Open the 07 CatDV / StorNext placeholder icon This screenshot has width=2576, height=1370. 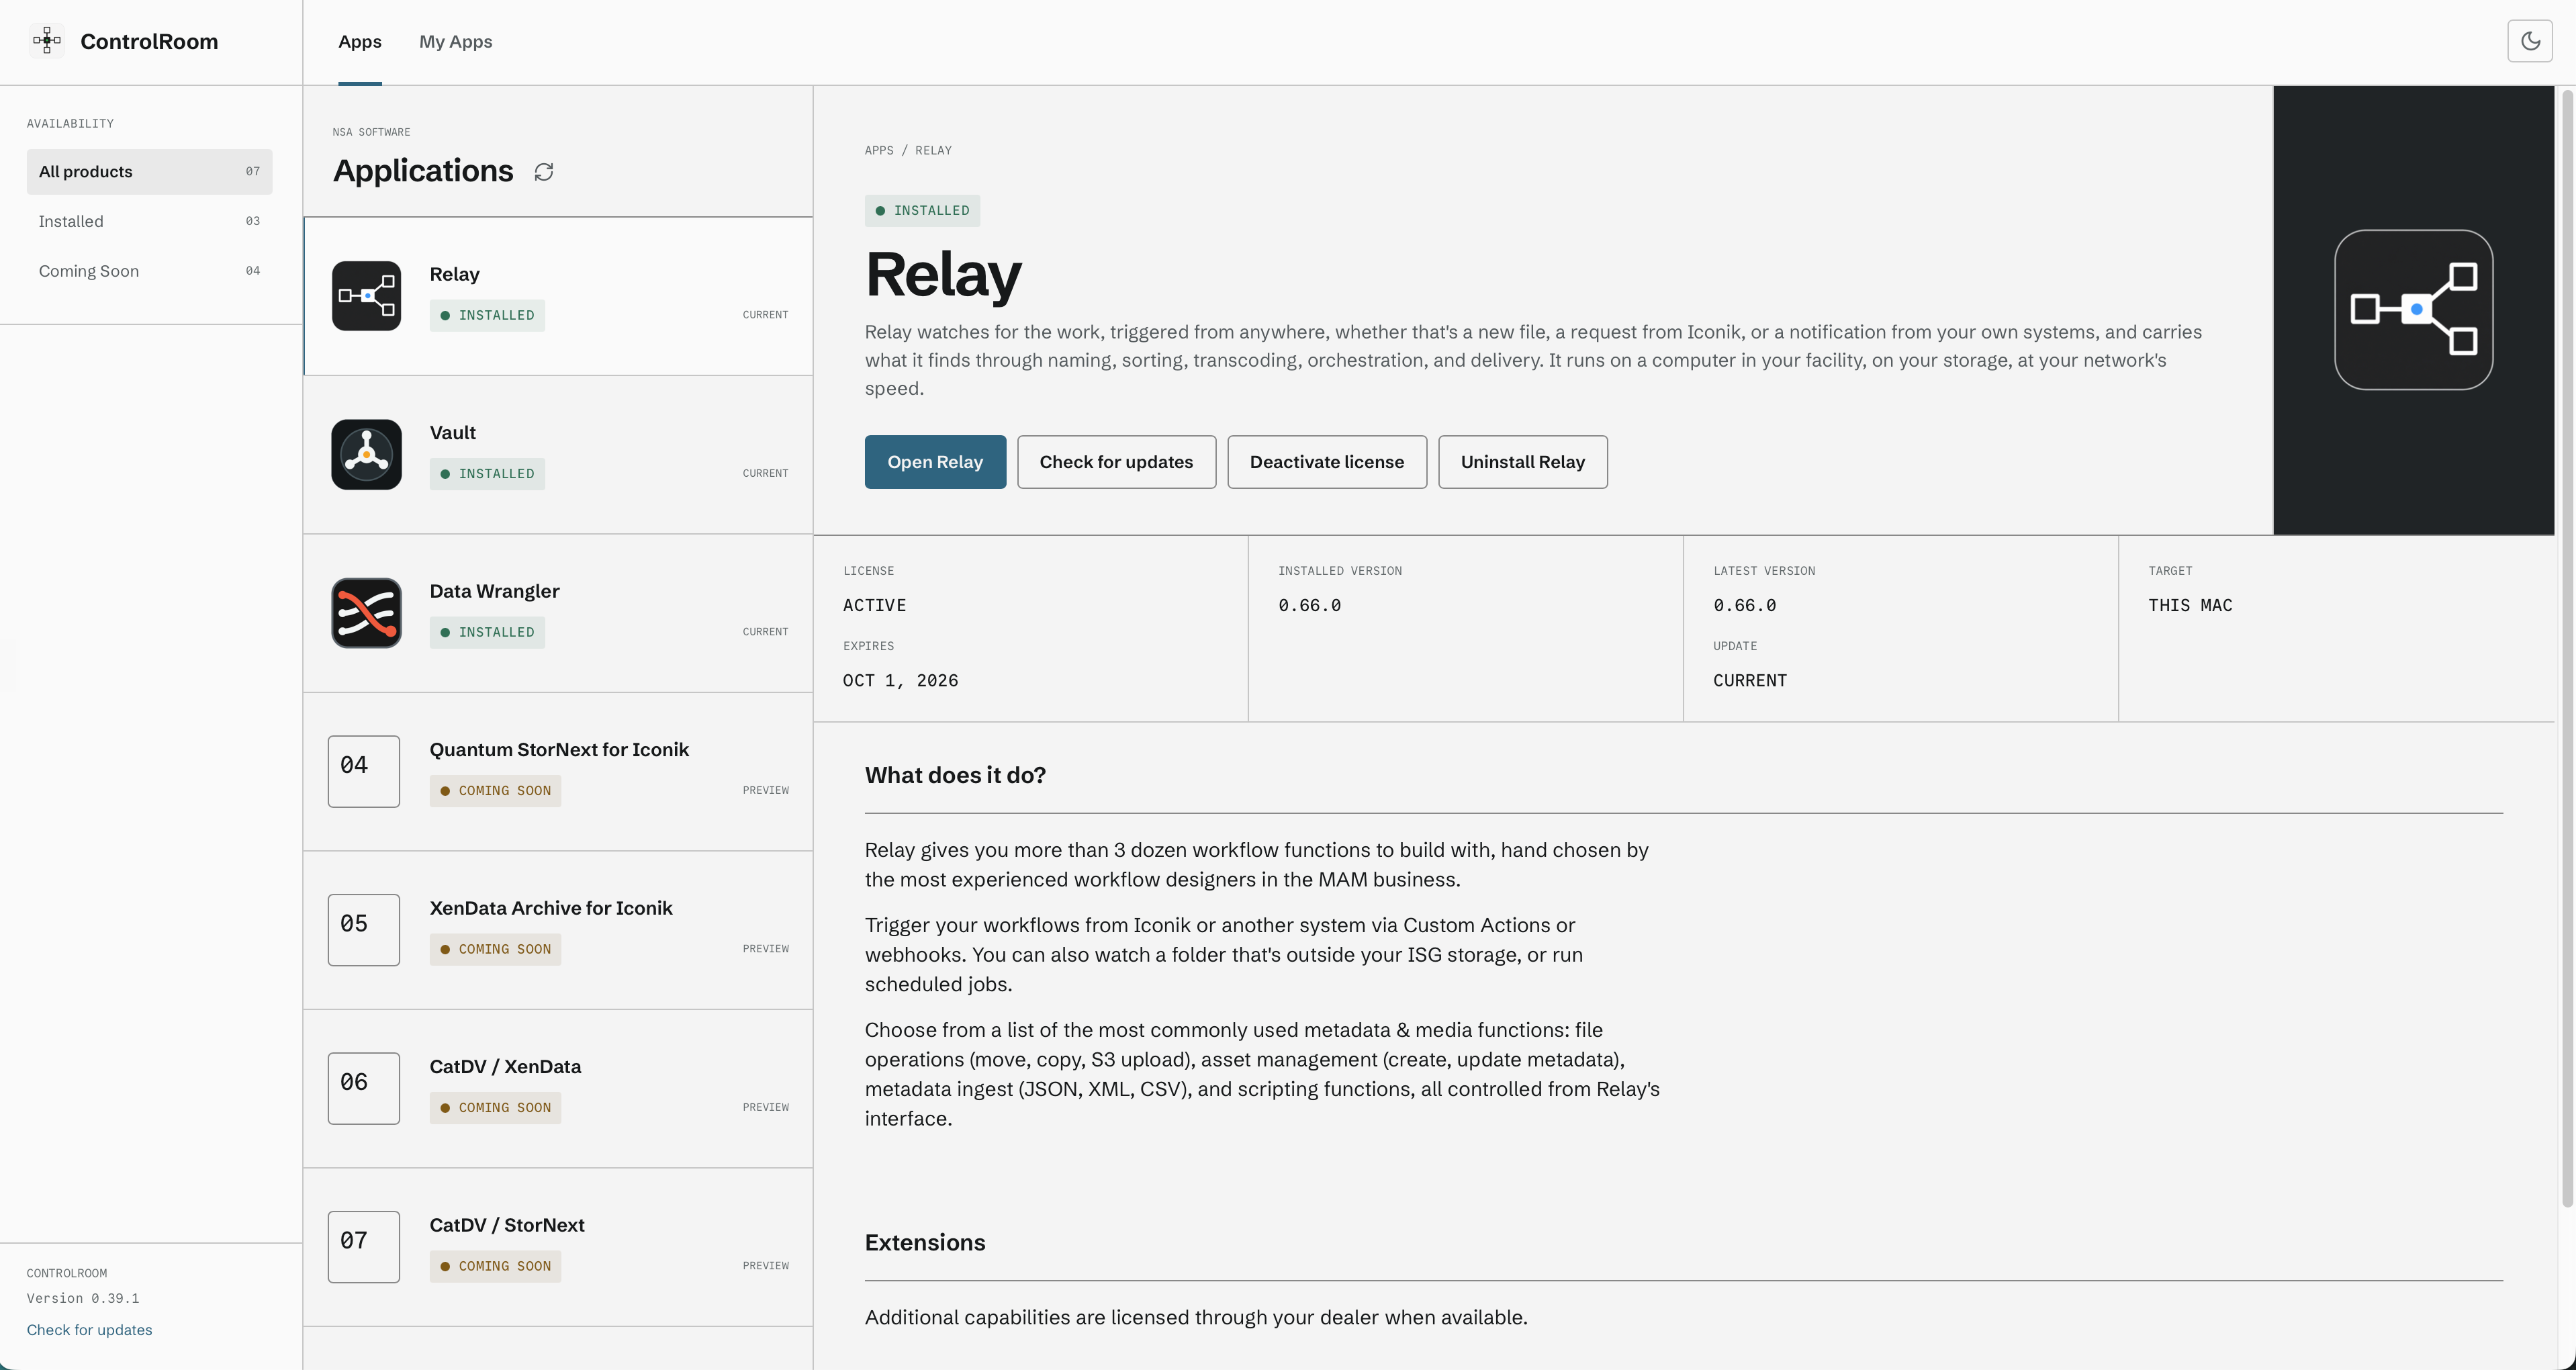[364, 1247]
